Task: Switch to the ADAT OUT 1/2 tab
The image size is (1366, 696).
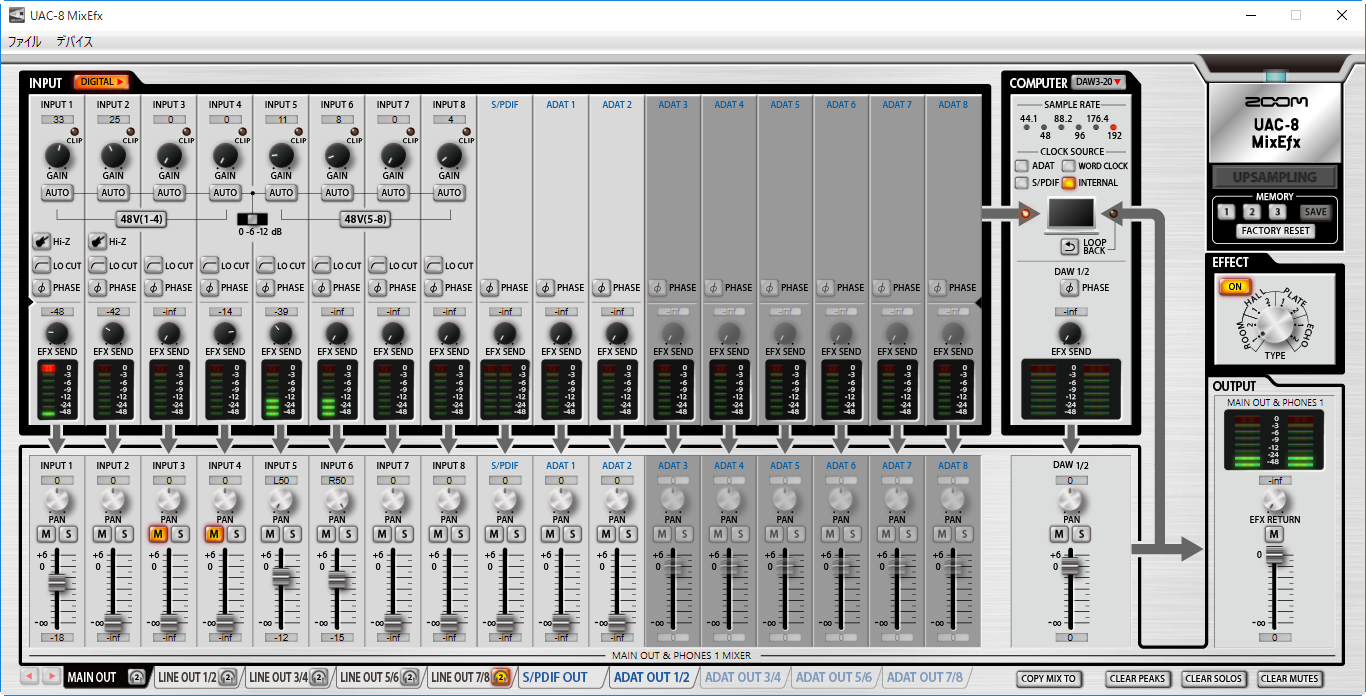Action: point(652,678)
